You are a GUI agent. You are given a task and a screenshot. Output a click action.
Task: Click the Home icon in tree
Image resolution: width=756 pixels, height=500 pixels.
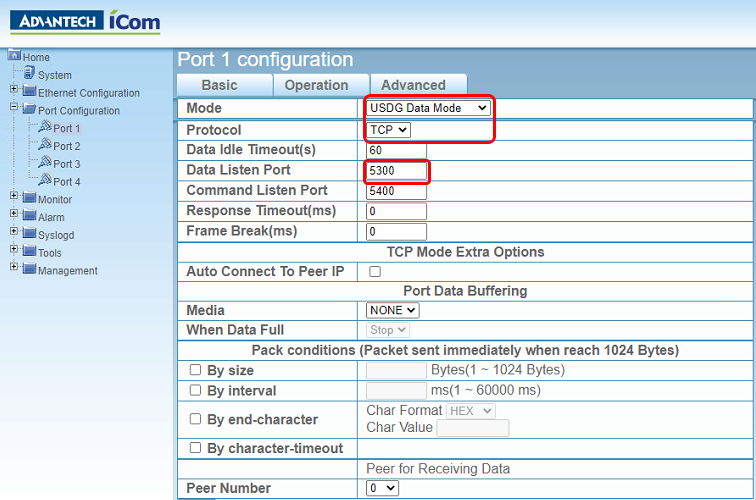(x=14, y=54)
